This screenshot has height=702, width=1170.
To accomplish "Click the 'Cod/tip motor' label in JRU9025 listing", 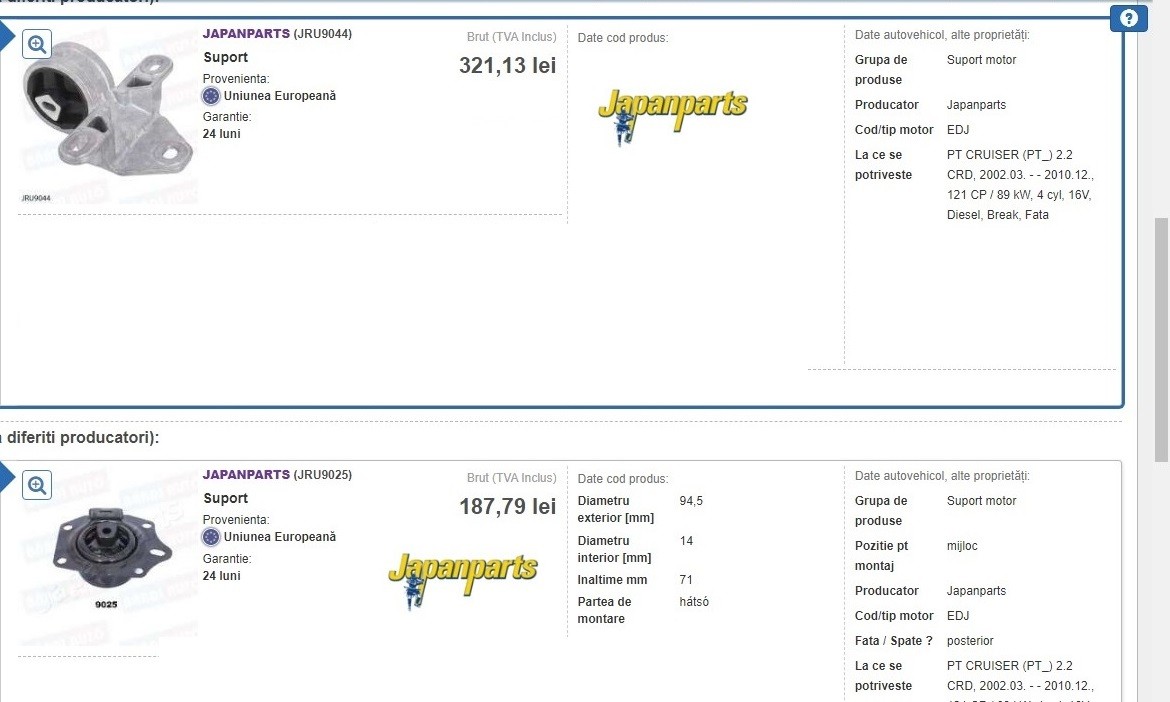I will pyautogui.click(x=894, y=615).
